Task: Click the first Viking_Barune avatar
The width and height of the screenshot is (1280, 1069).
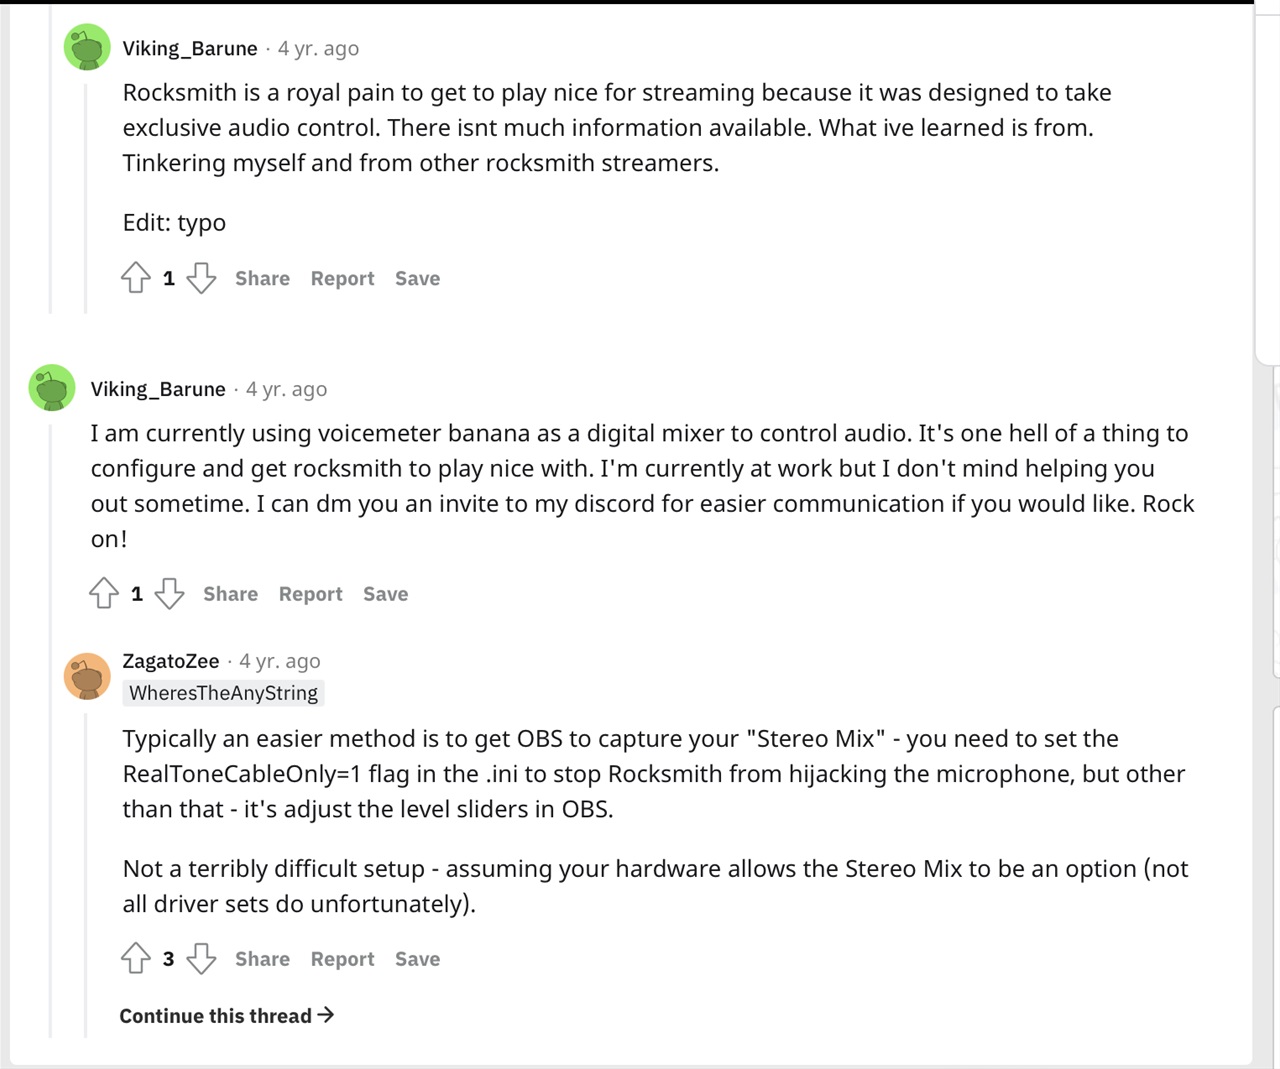Action: coord(87,47)
